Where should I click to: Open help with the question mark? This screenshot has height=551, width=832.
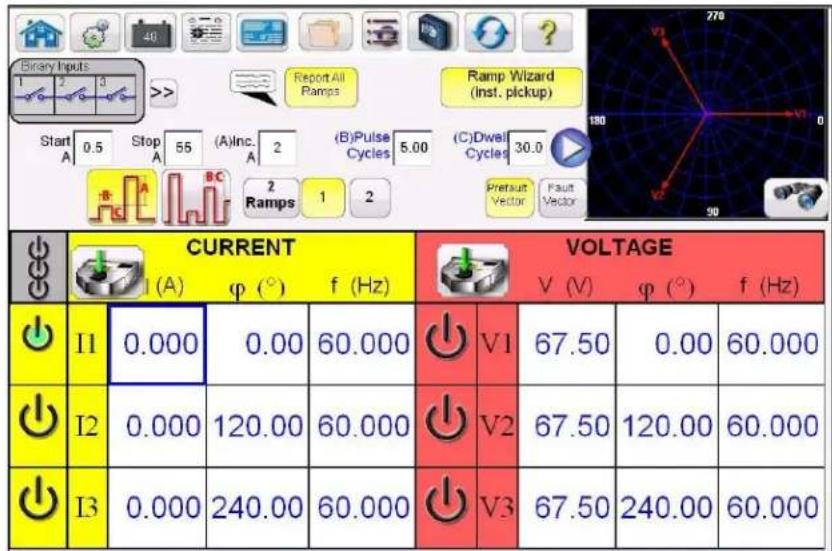(x=548, y=33)
